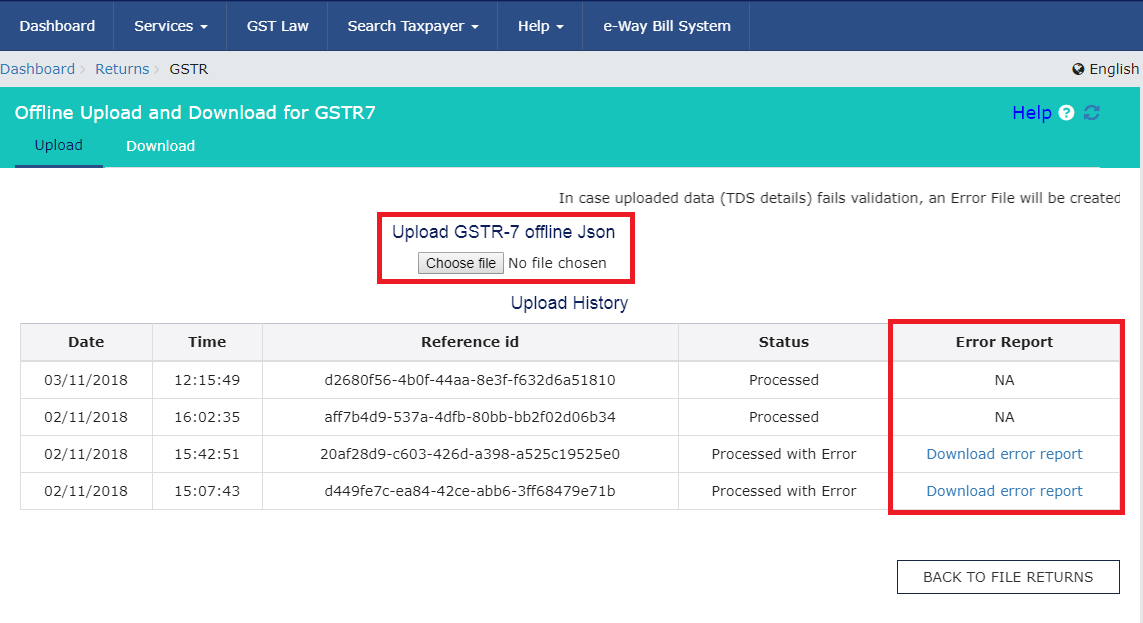This screenshot has height=623, width=1143.
Task: Click the Upload History heading
Action: (569, 303)
